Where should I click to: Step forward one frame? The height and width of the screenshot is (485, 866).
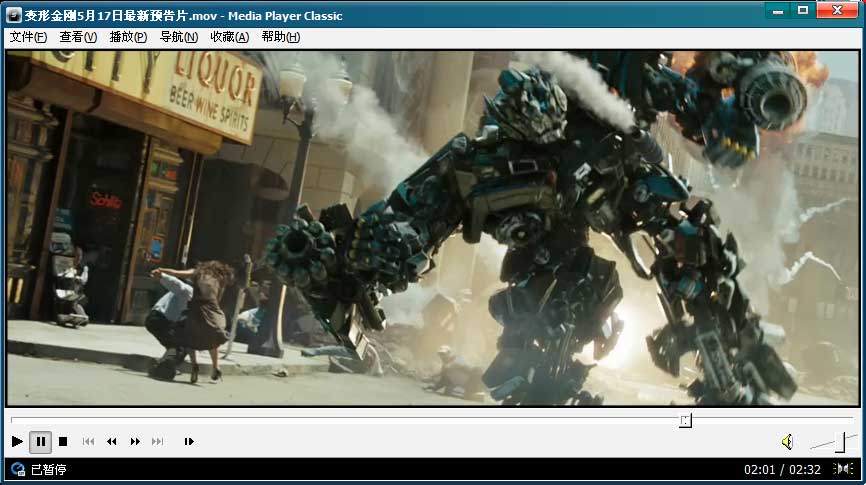[x=189, y=441]
